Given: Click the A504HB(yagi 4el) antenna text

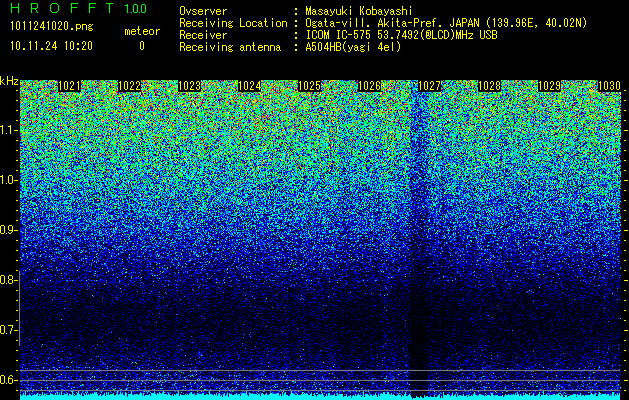Looking at the screenshot, I should click(x=353, y=47).
